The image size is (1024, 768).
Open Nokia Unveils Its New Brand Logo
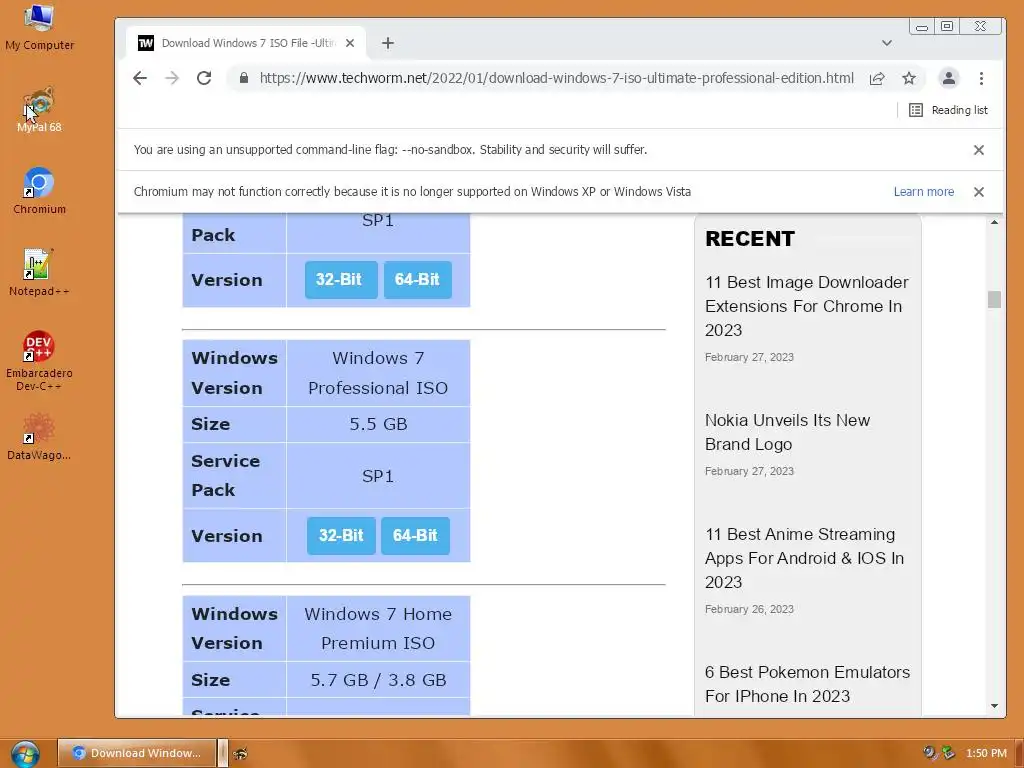[x=787, y=432]
